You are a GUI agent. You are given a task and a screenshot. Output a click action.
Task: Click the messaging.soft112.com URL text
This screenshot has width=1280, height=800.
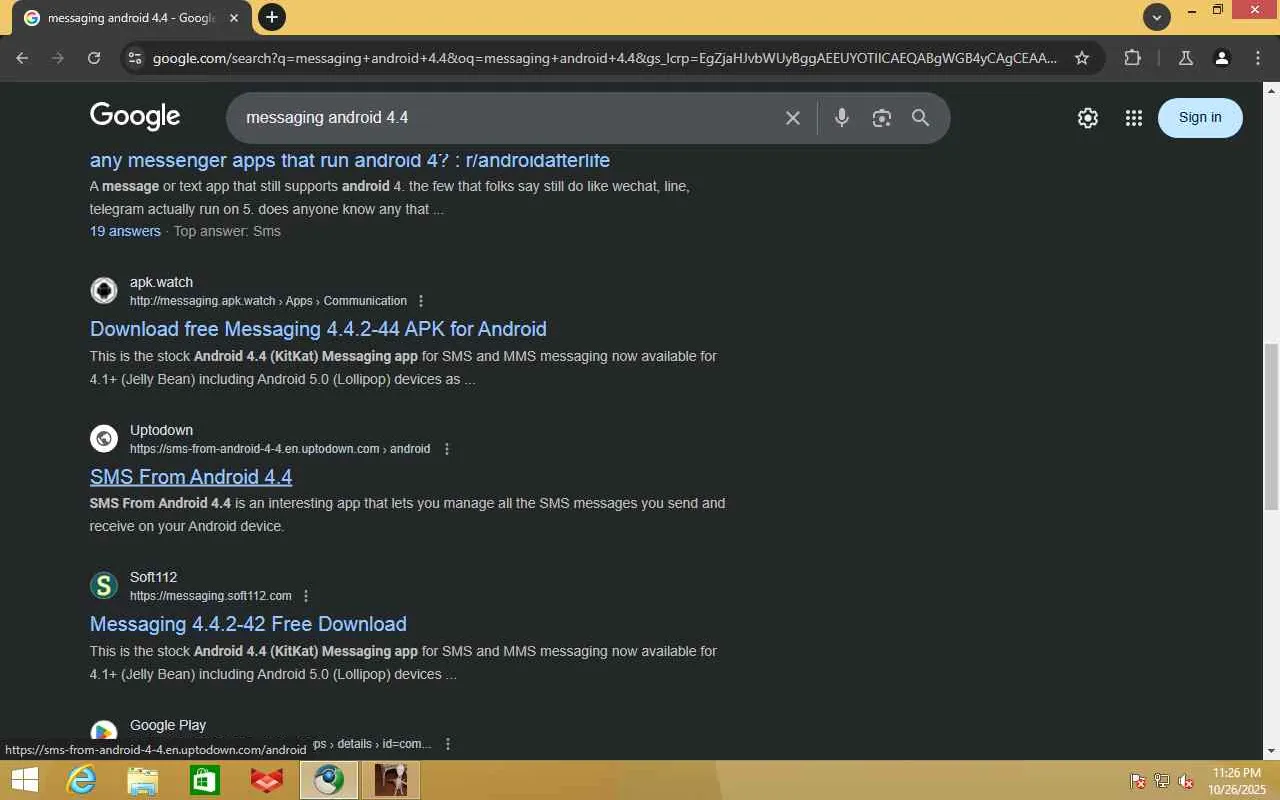coord(211,596)
